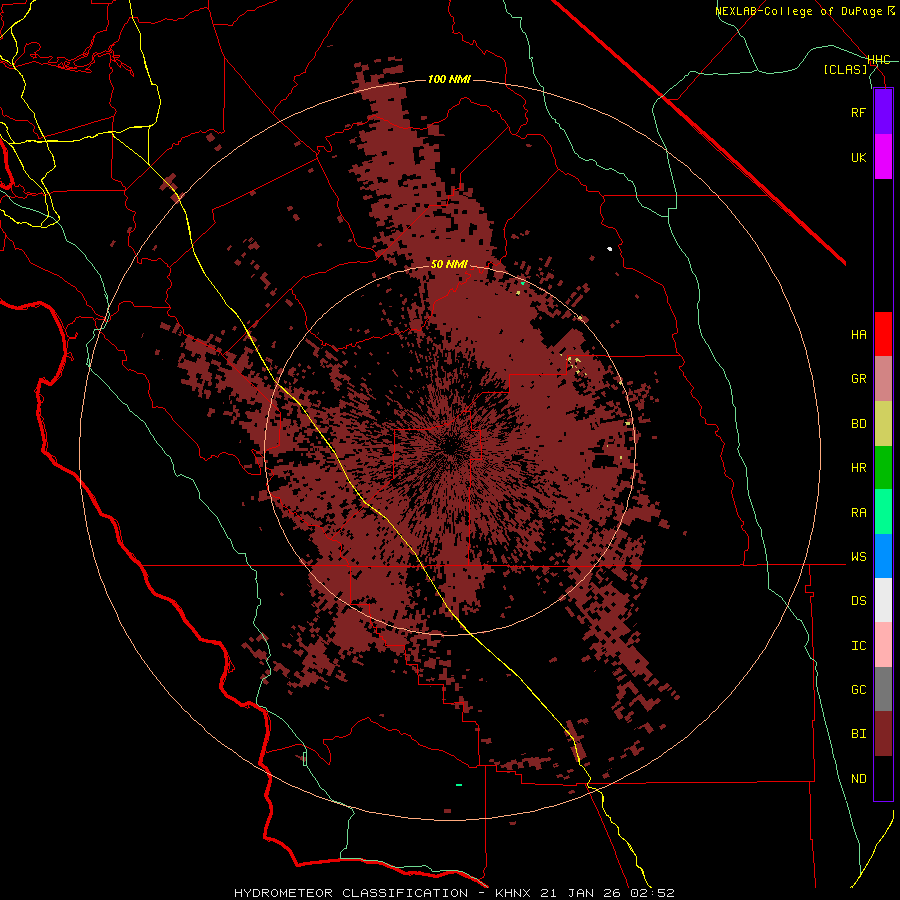This screenshot has width=900, height=900.
Task: Click the UK magenta legend swatch
Action: point(883,157)
